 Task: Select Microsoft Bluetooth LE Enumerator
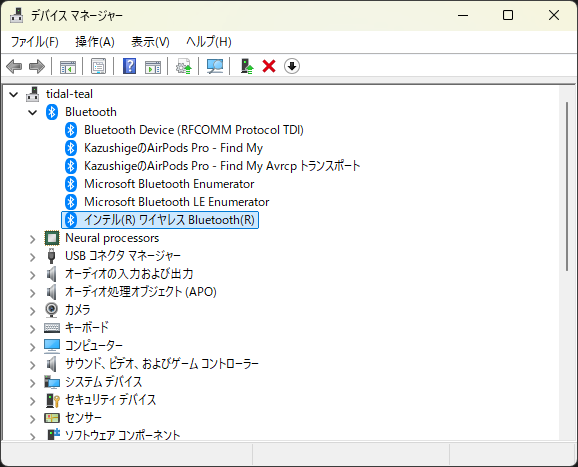click(x=177, y=202)
